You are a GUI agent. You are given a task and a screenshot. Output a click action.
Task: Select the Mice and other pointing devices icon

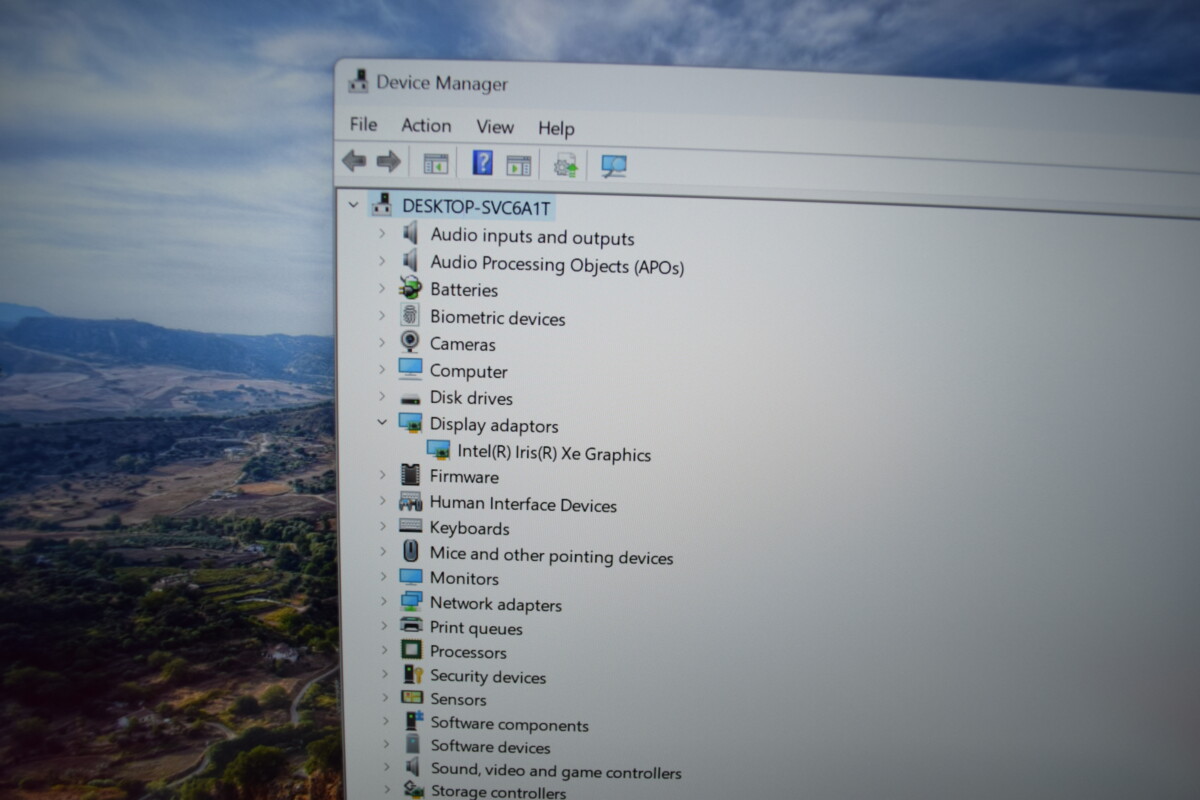[x=410, y=551]
